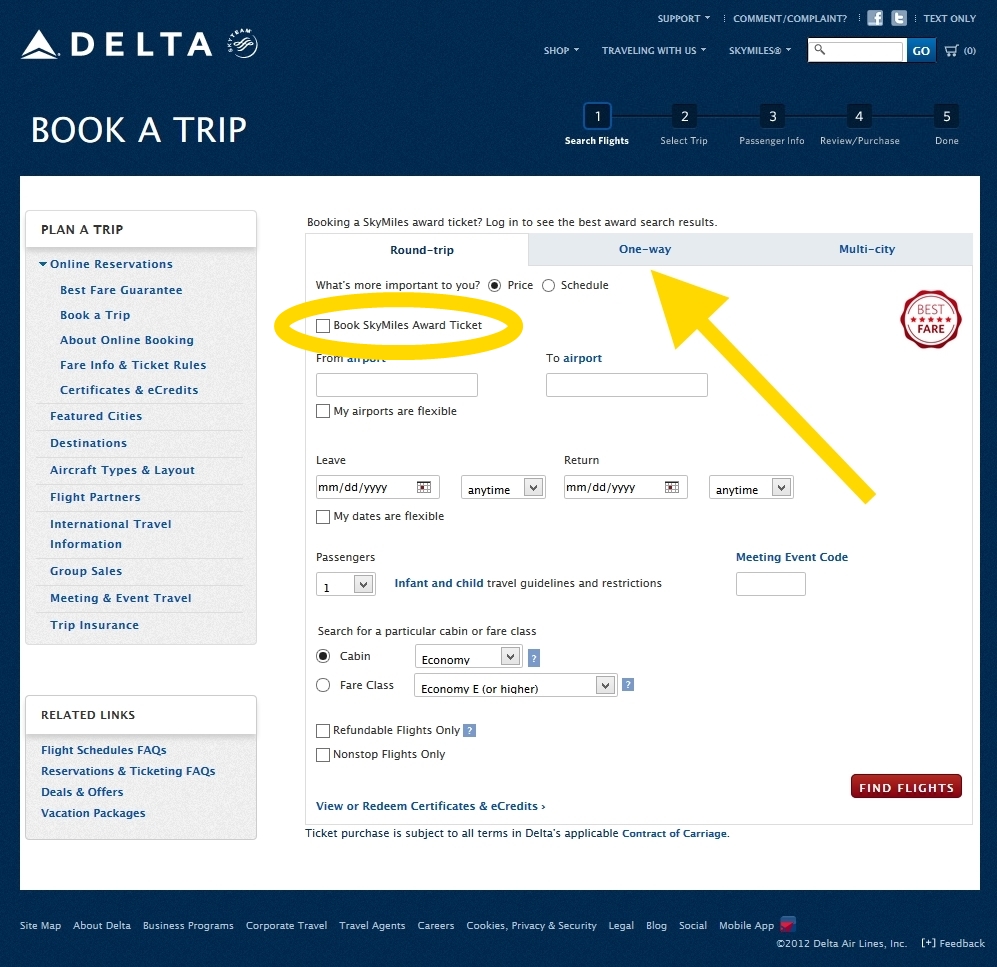Select the Schedule radio button
This screenshot has width=997, height=967.
(548, 286)
